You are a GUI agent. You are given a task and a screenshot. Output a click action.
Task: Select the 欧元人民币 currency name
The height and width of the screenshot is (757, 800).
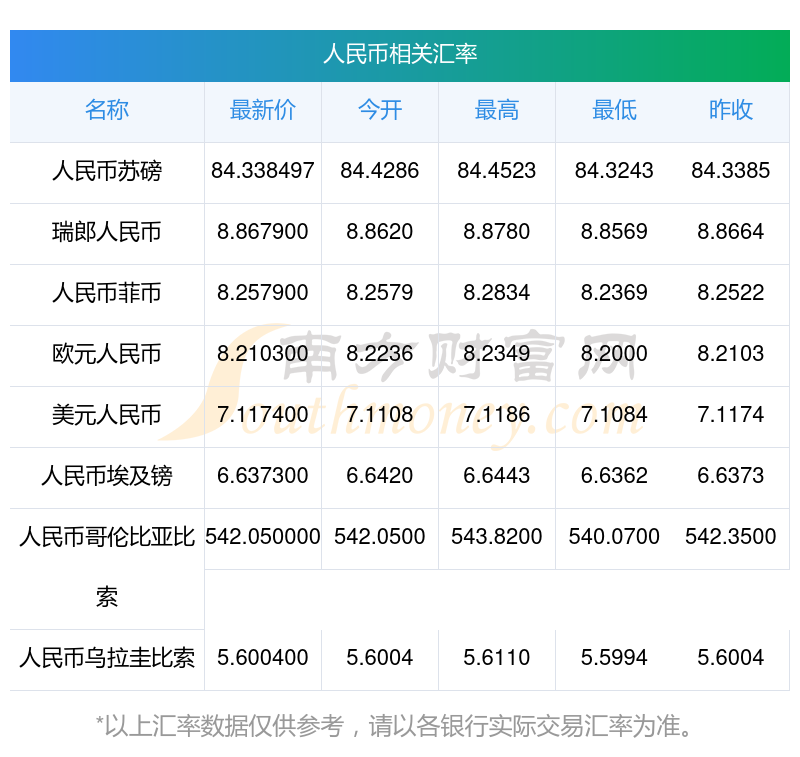(x=107, y=354)
